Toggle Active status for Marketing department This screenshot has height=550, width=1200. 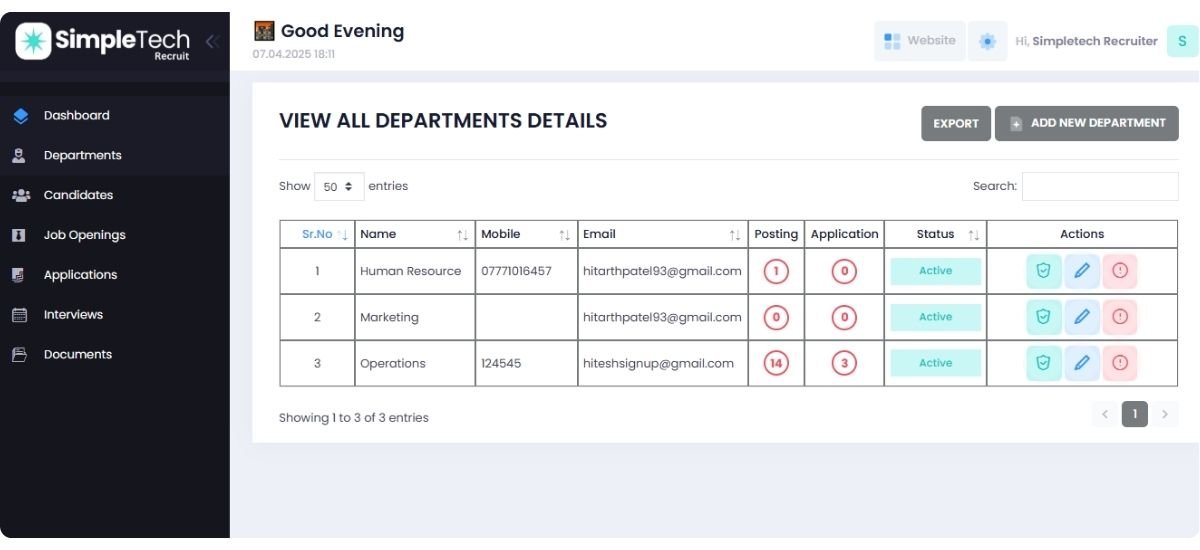tap(935, 317)
